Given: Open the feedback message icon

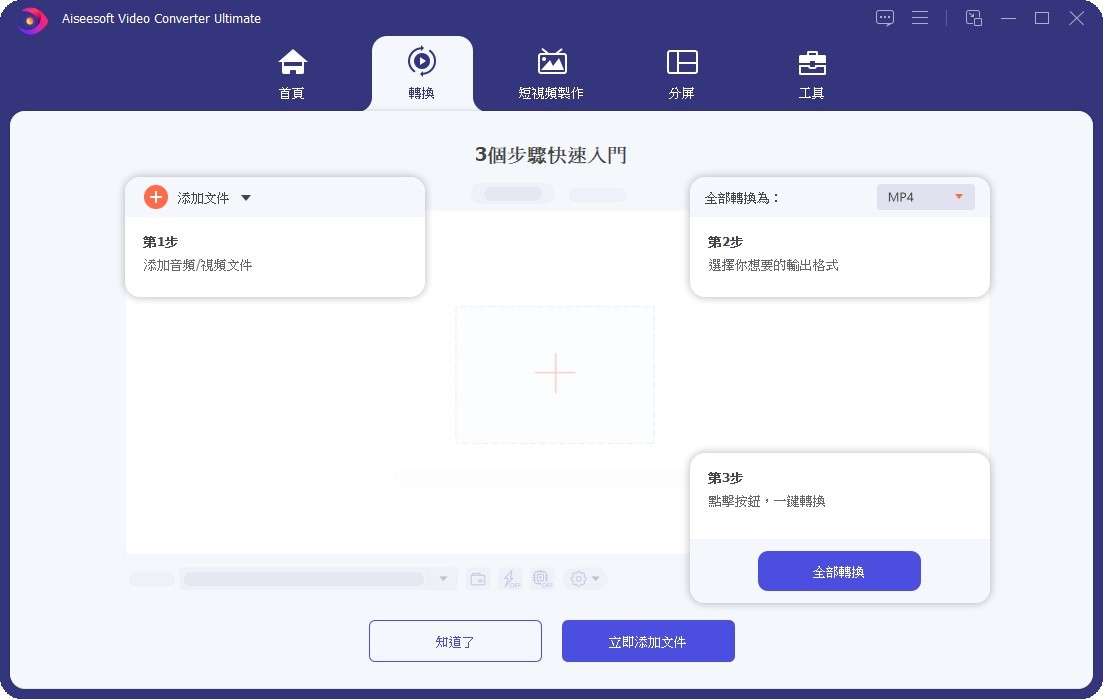Looking at the screenshot, I should click(x=885, y=18).
